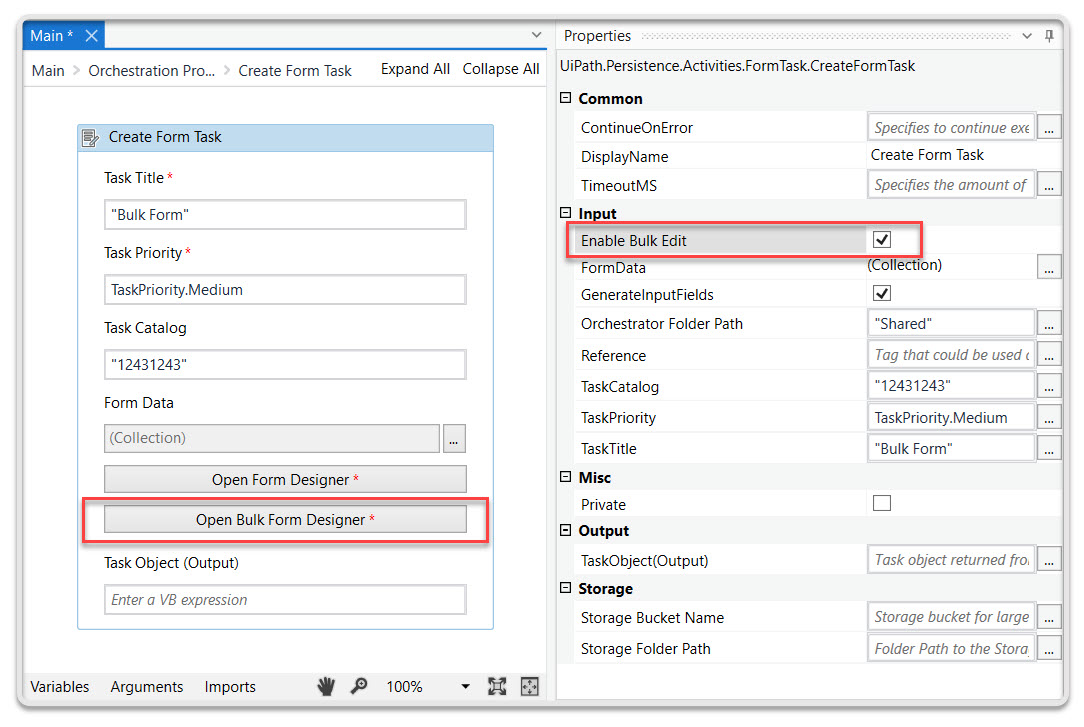The width and height of the screenshot is (1084, 727).
Task: Collapse the Common properties section
Action: 566,98
